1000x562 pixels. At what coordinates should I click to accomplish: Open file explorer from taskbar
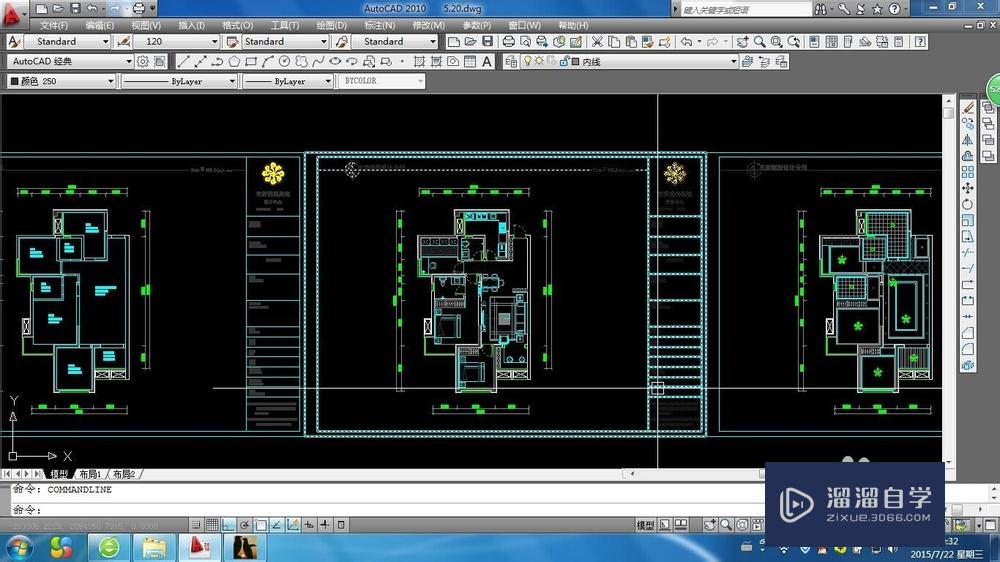154,547
